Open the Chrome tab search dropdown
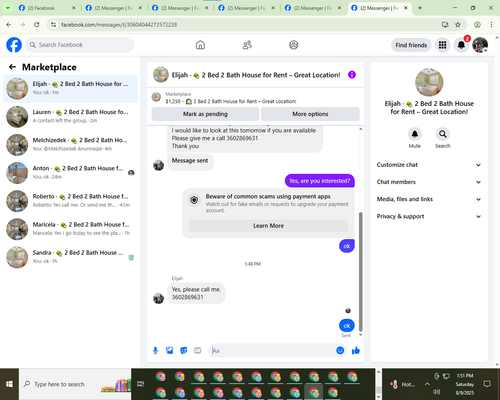 (7, 8)
